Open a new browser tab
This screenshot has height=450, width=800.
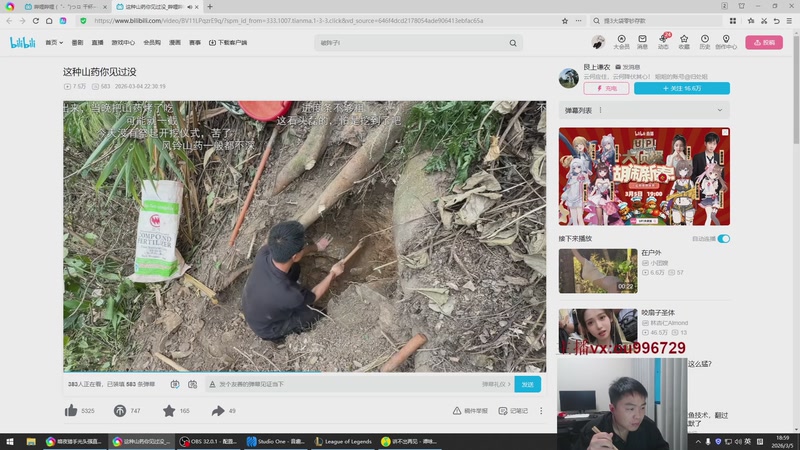click(210, 7)
